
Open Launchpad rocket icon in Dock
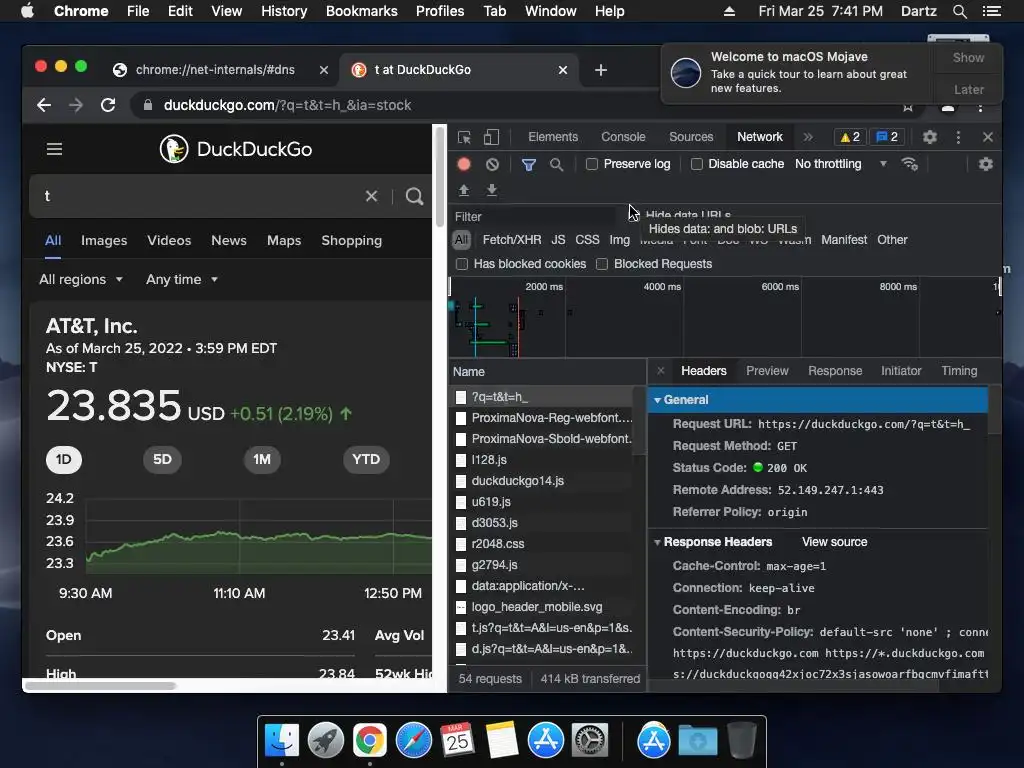[x=325, y=741]
